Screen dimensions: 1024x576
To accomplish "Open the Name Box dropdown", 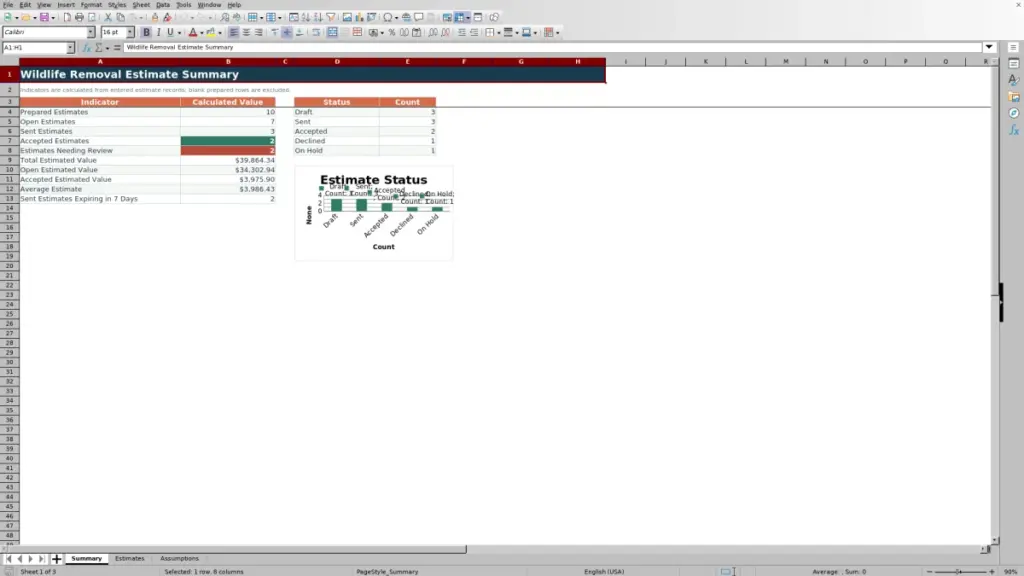I will click(71, 48).
